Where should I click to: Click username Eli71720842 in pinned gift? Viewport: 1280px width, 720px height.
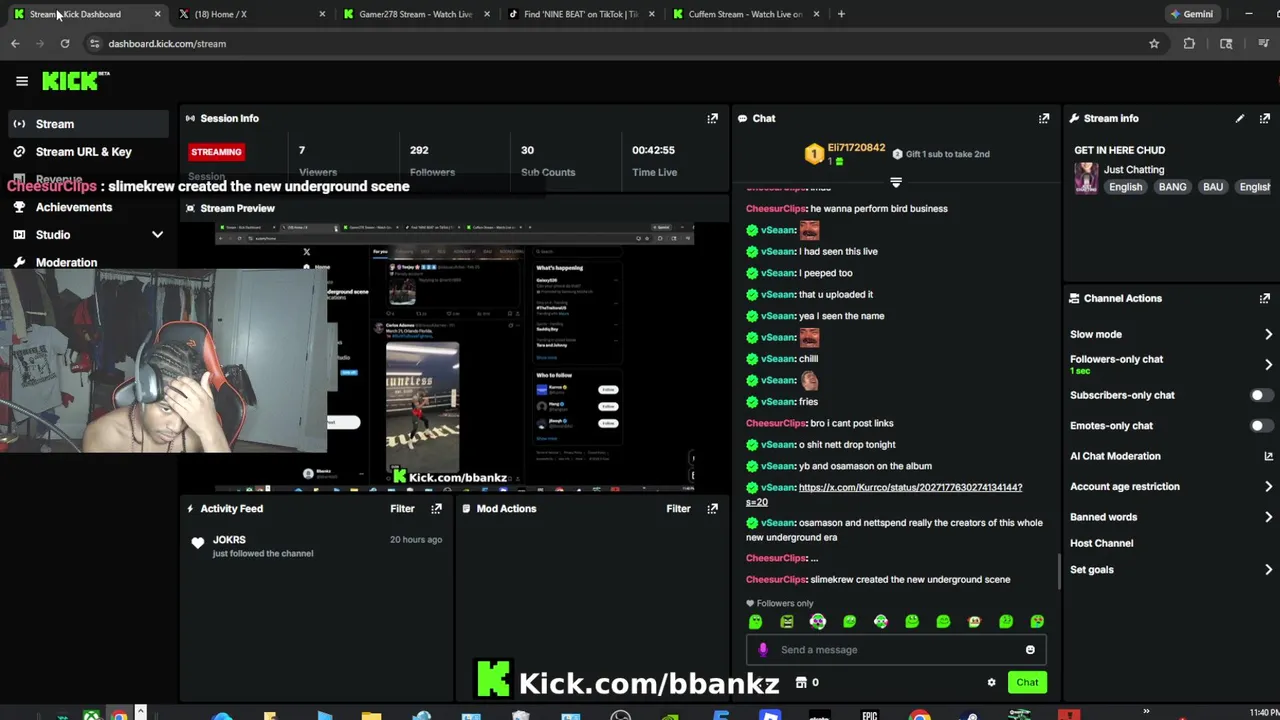click(x=856, y=148)
